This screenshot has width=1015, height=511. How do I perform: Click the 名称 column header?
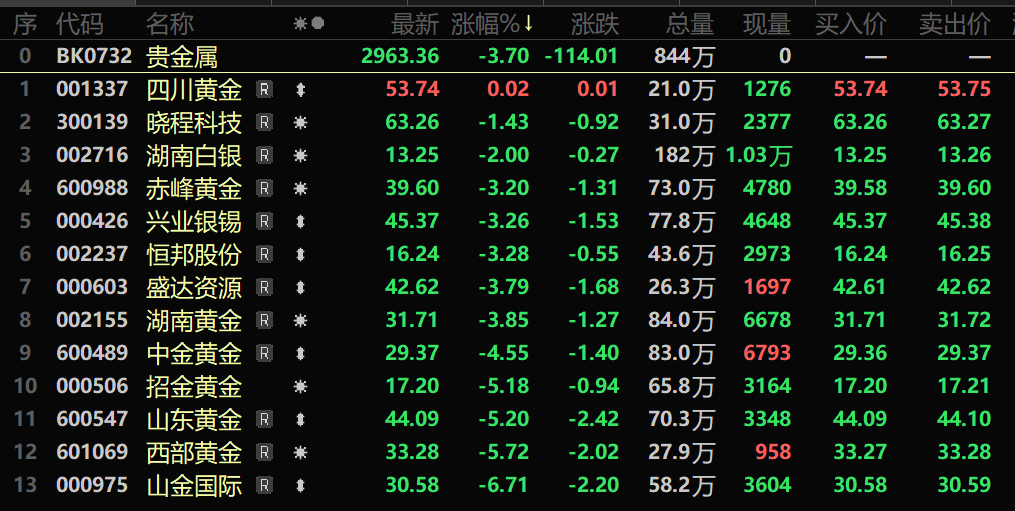(170, 23)
